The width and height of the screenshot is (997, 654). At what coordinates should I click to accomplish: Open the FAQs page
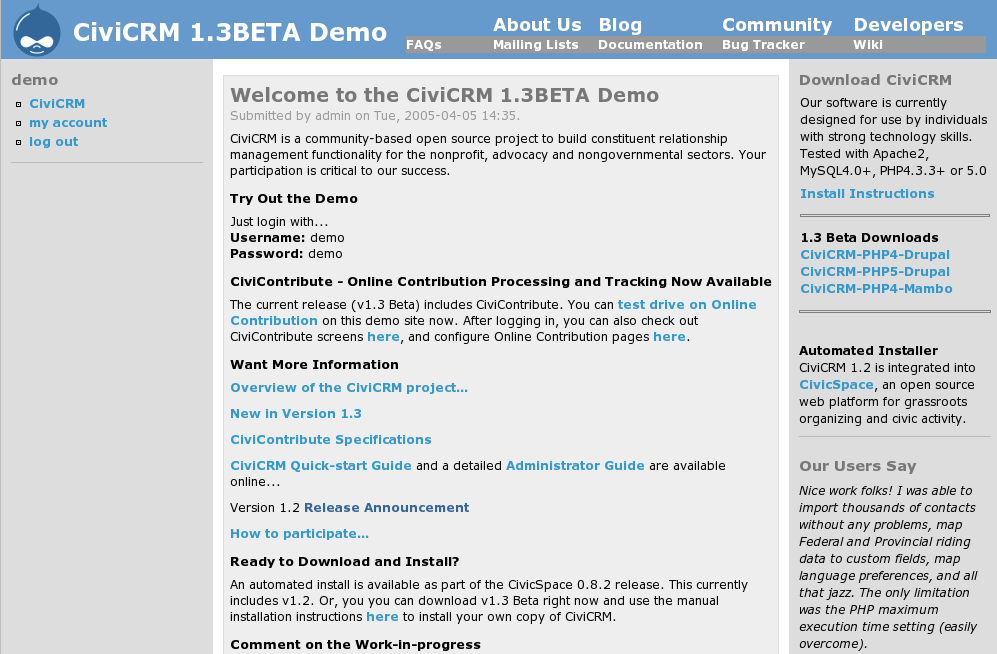click(423, 44)
